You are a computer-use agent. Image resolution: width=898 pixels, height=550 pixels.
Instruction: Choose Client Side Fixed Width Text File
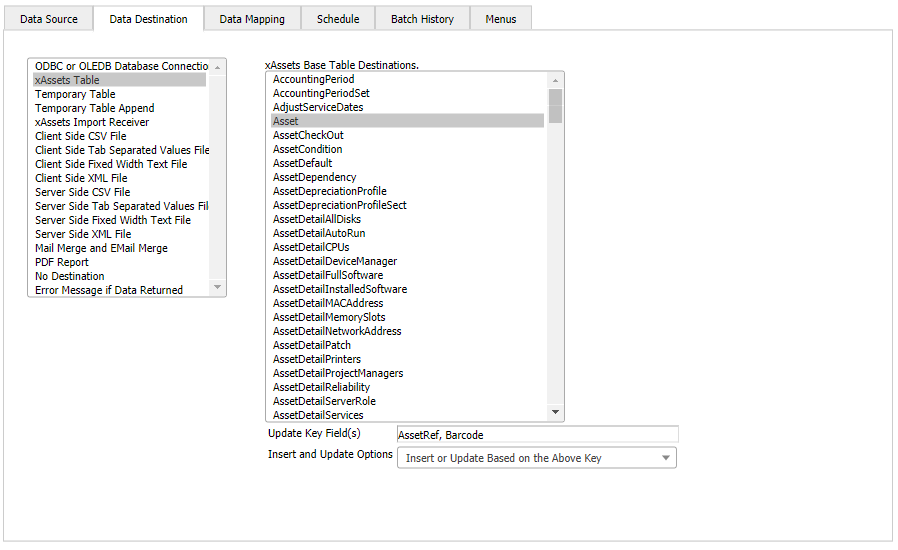(120, 164)
